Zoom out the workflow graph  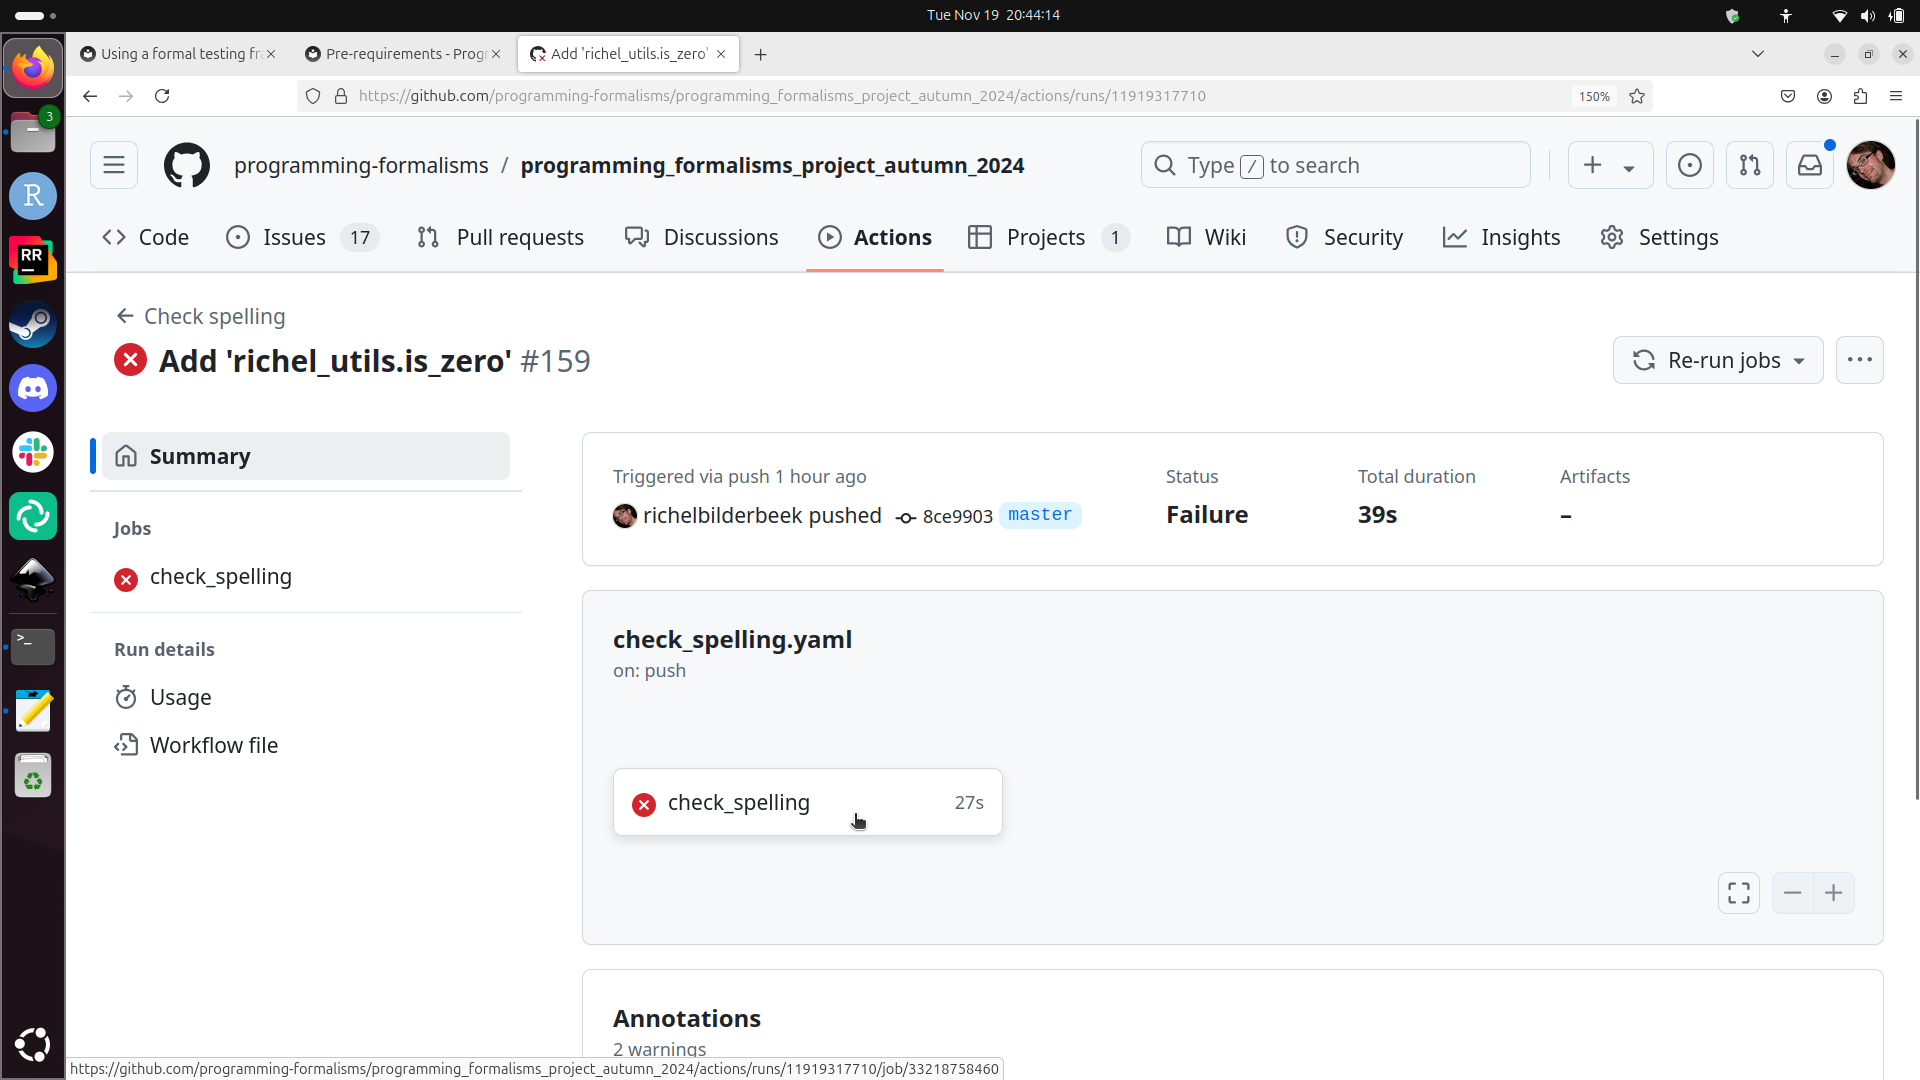[1792, 893]
